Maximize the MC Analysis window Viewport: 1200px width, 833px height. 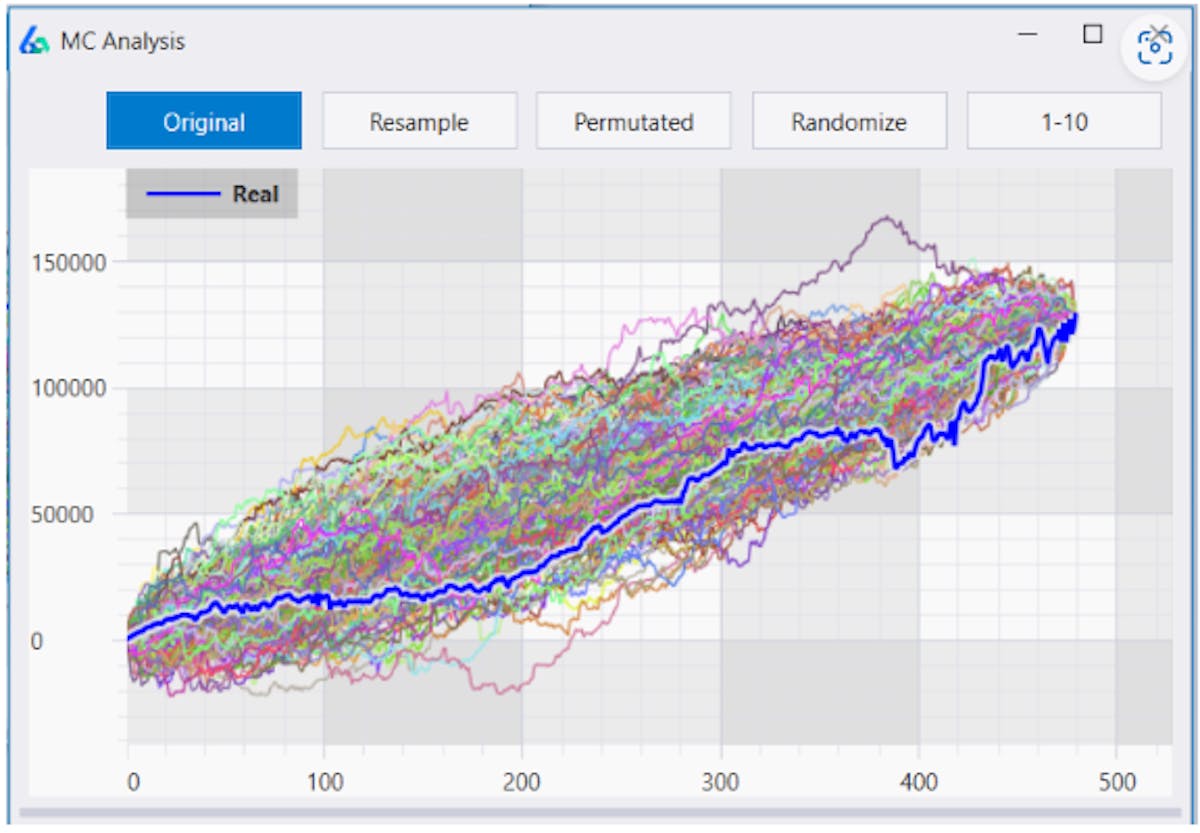1093,35
